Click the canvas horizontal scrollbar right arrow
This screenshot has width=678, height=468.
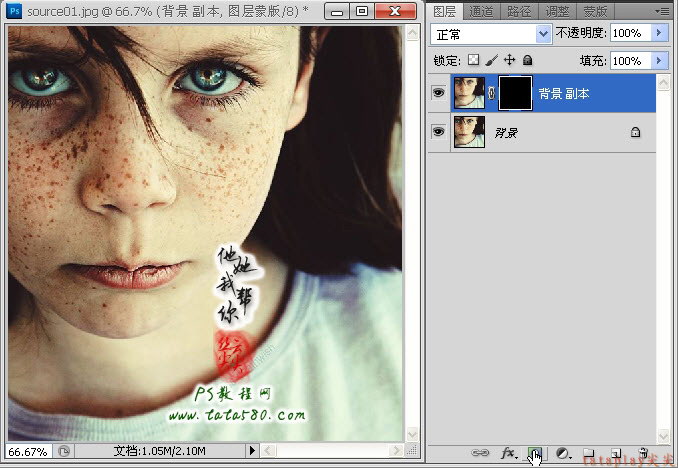pos(396,451)
